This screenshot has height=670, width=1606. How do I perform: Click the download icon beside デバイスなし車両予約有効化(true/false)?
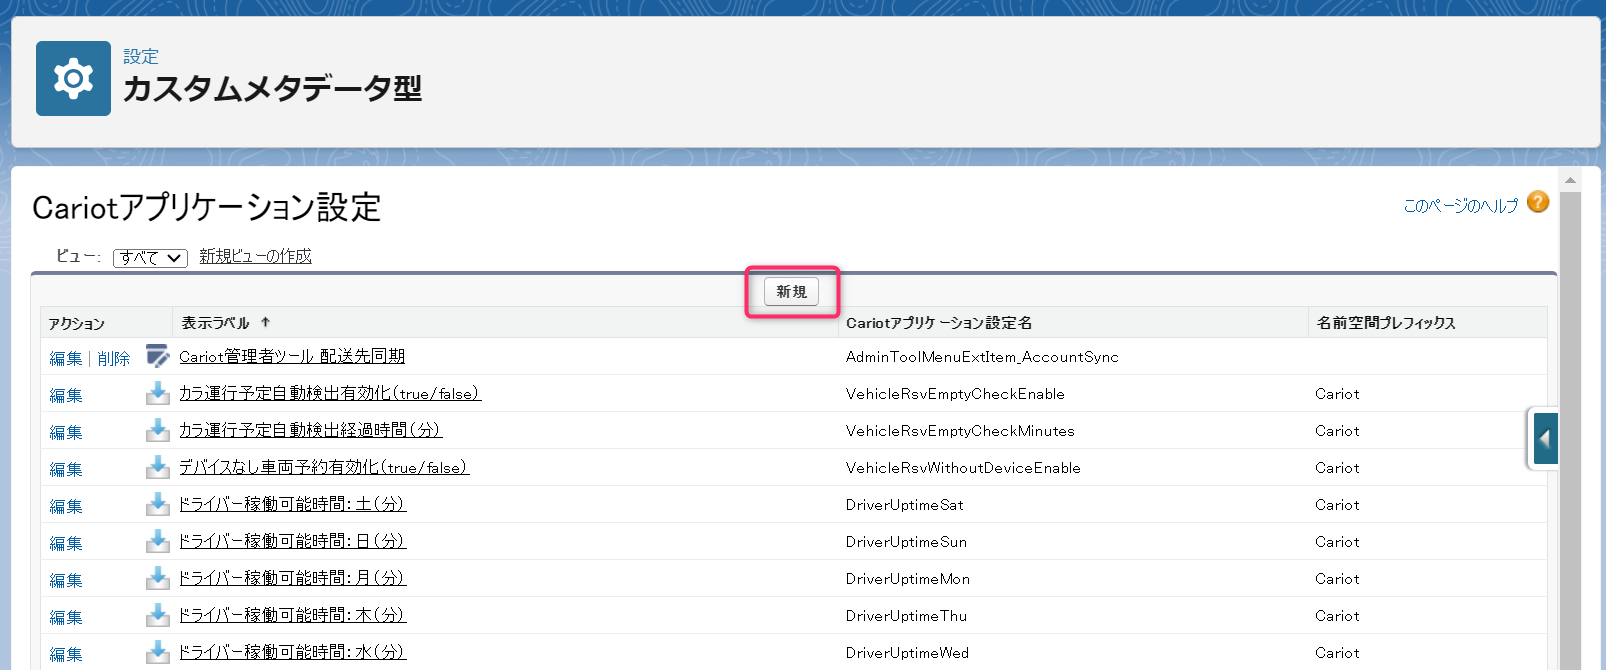point(157,467)
